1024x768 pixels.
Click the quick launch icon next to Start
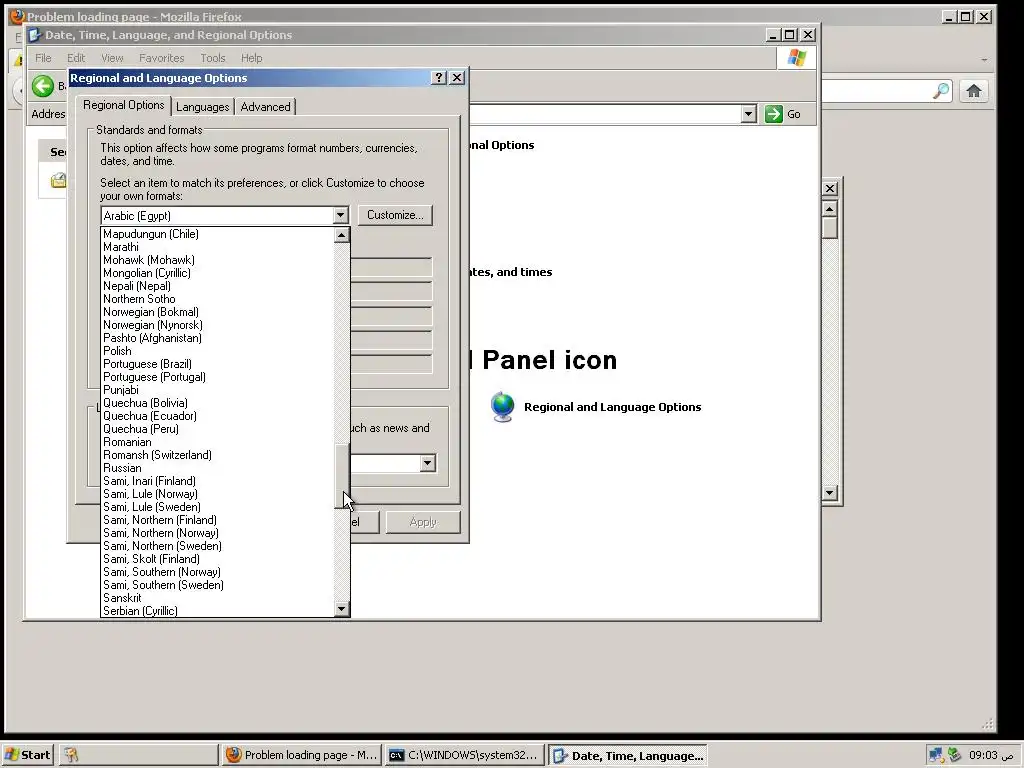pos(71,755)
